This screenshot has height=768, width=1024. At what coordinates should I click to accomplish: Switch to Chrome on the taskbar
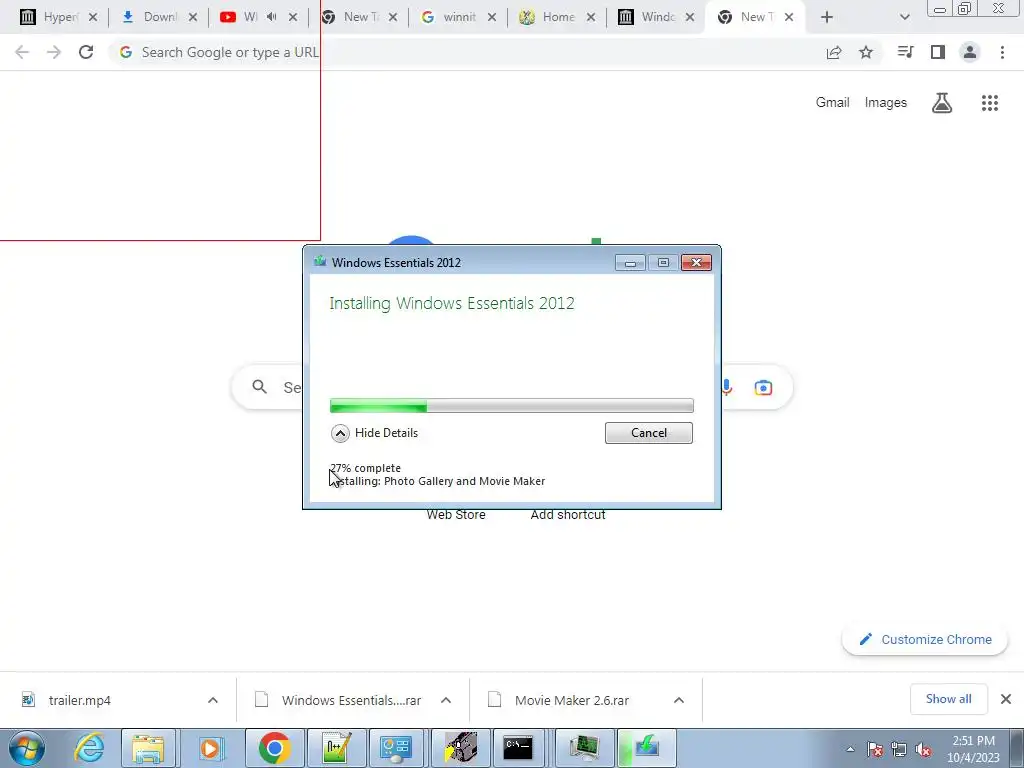(x=274, y=748)
